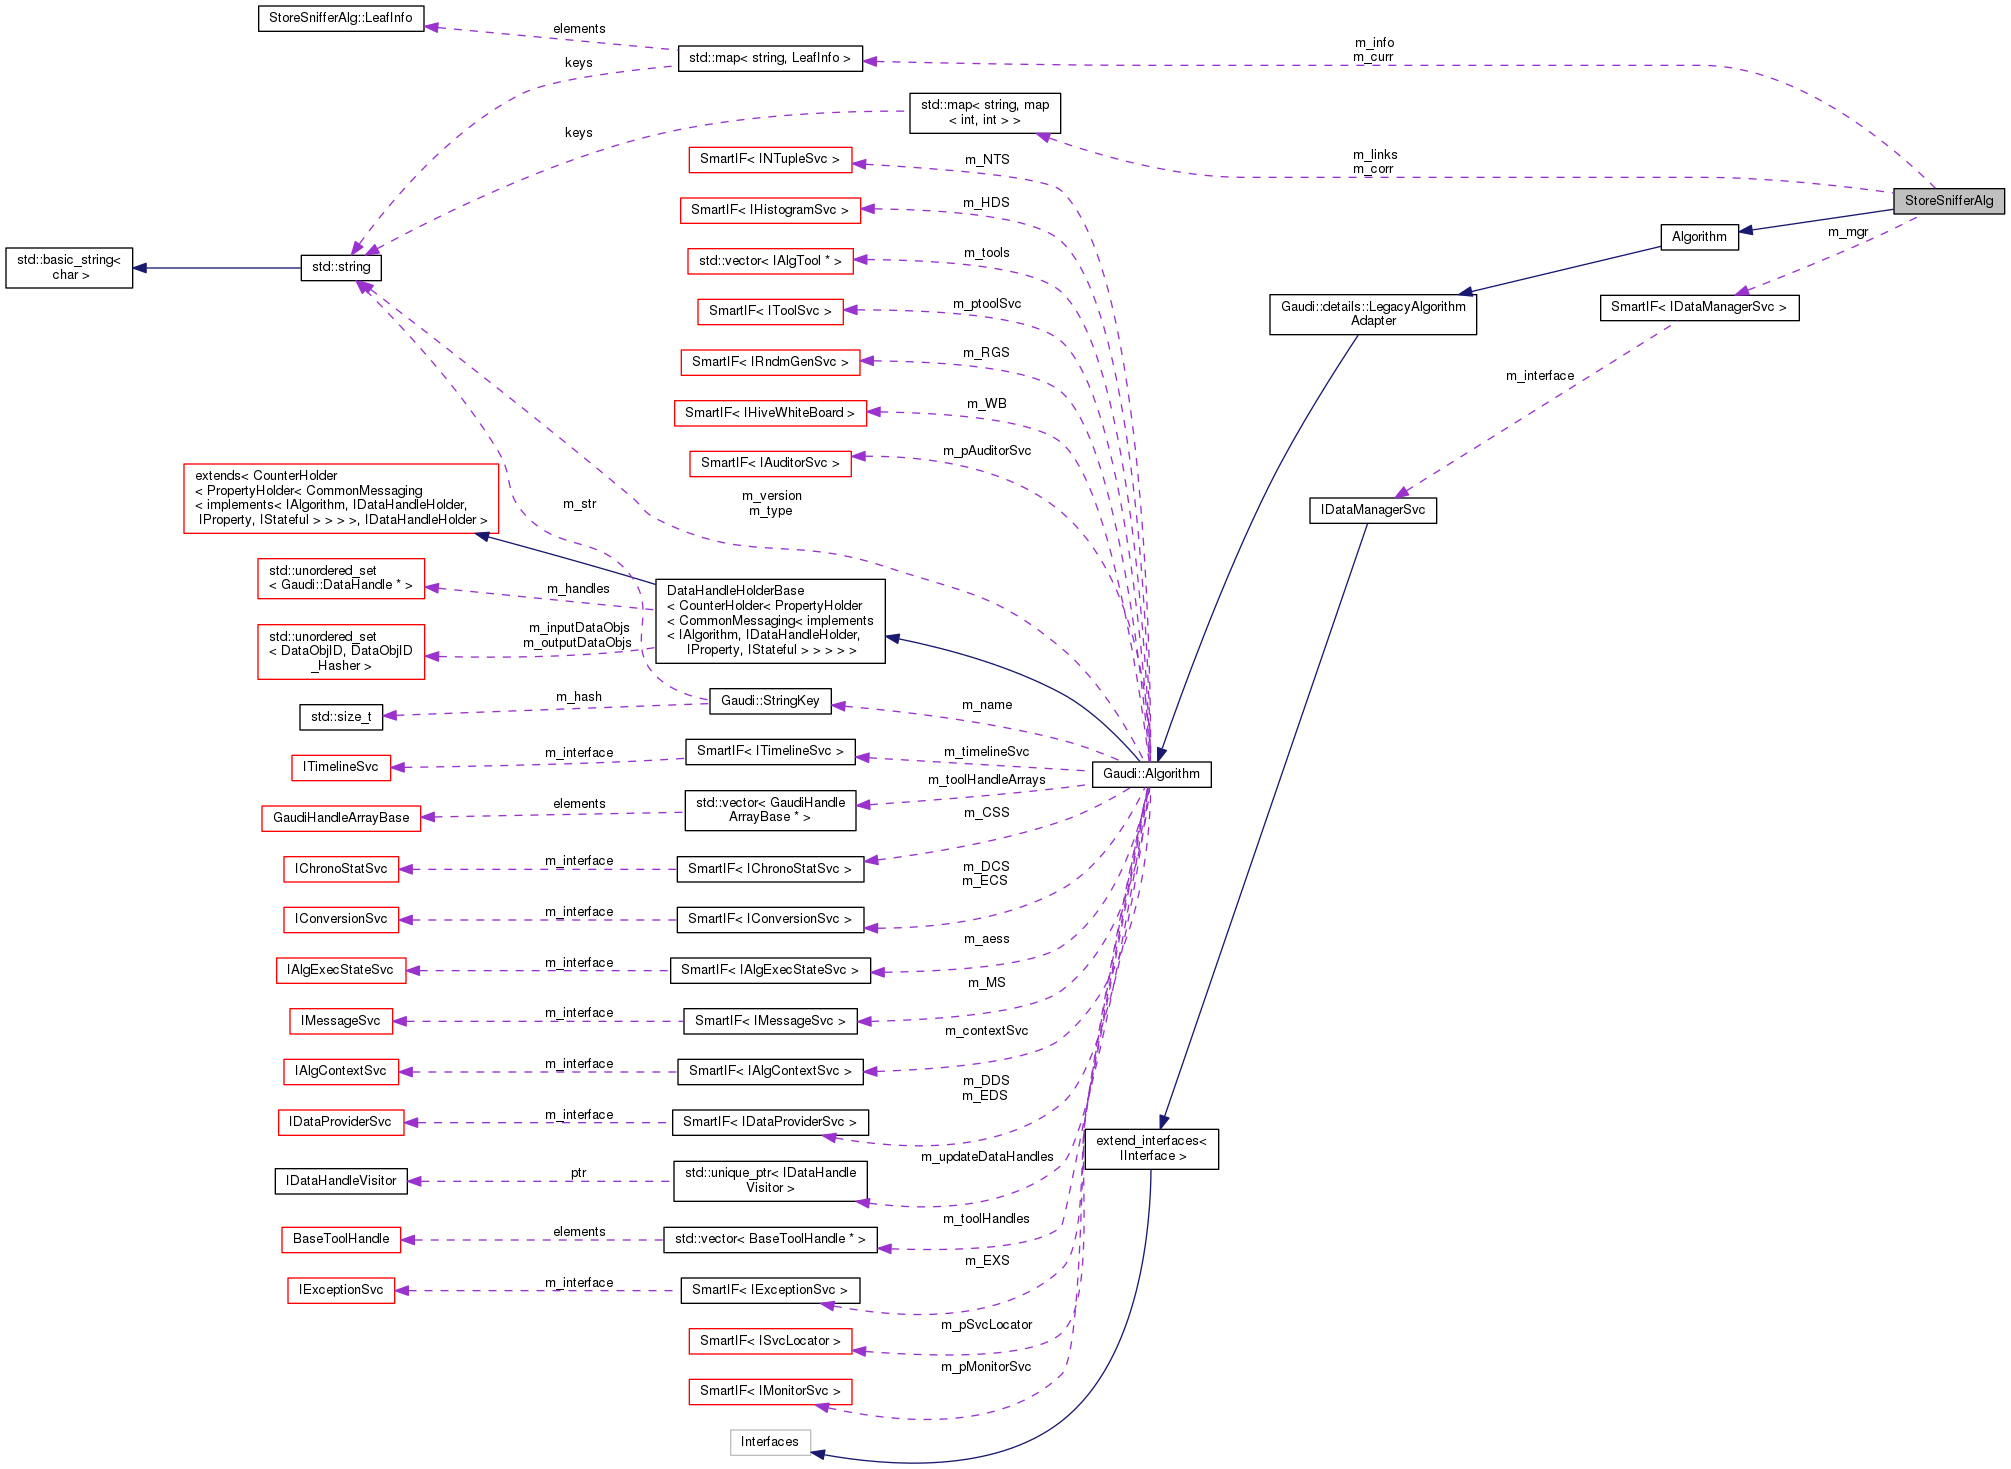
Task: Open SmartIF< IHiveWhiteBoard > node
Action: pos(770,412)
